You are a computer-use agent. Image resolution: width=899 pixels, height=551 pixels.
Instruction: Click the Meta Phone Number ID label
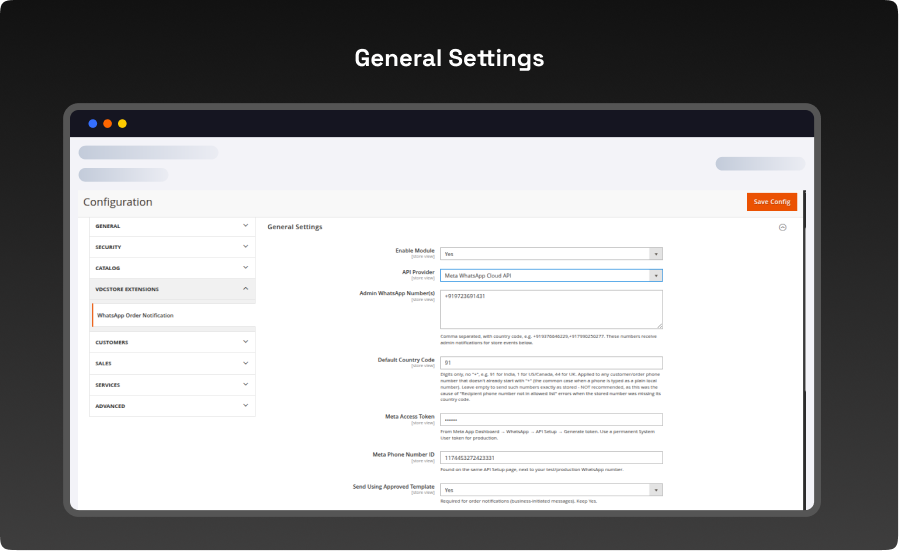[x=404, y=455]
